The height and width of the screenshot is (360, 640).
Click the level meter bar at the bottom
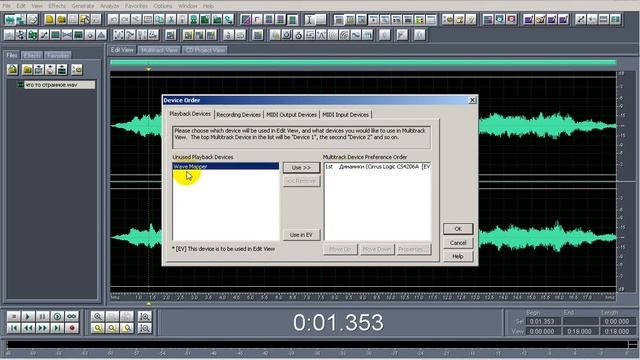coord(318,345)
